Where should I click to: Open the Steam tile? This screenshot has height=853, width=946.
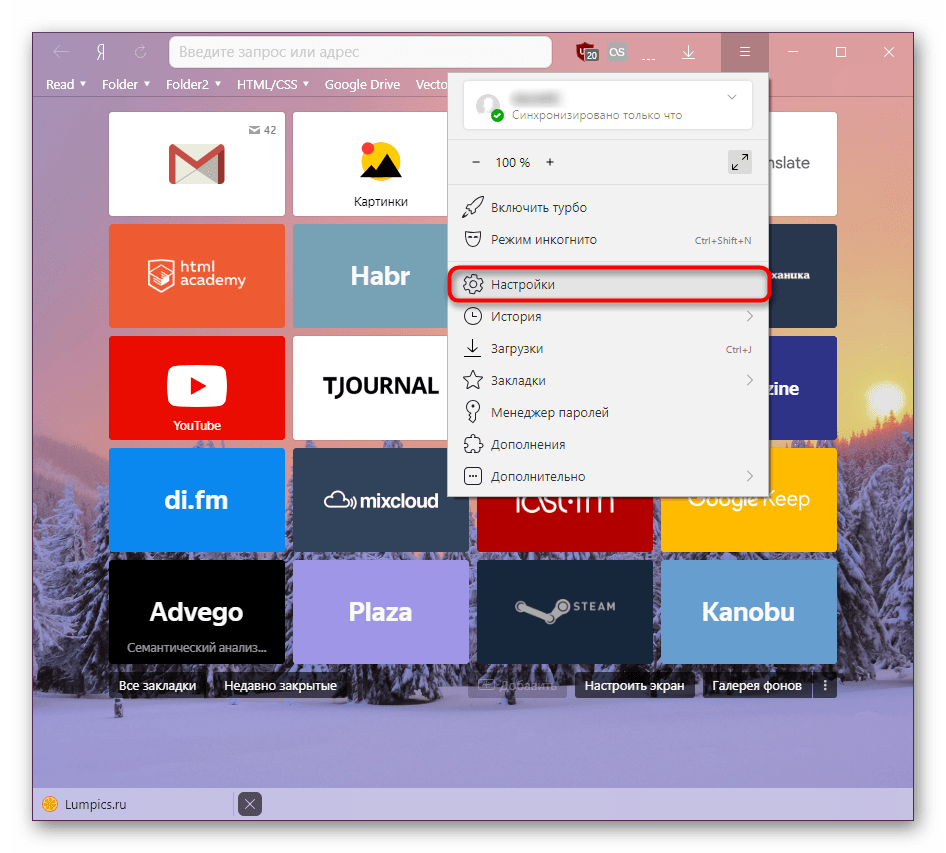click(565, 612)
